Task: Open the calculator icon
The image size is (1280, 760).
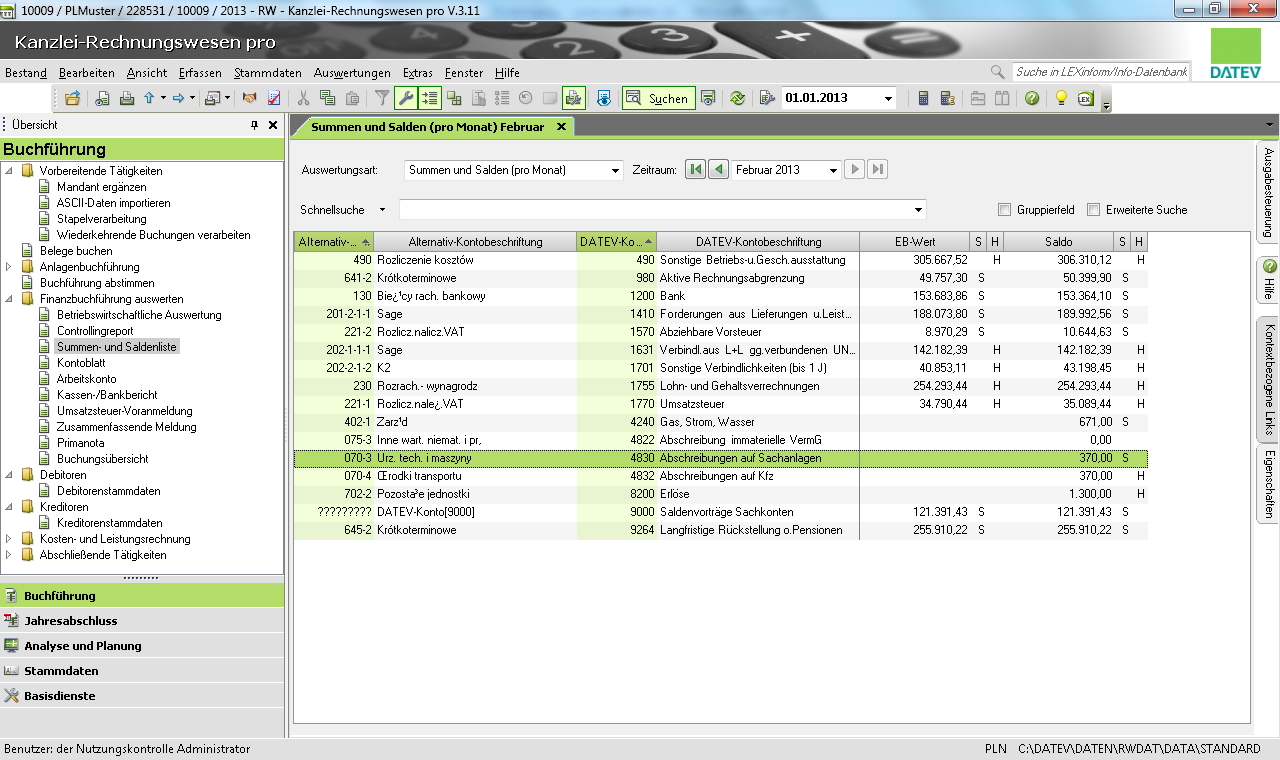Action: point(923,98)
